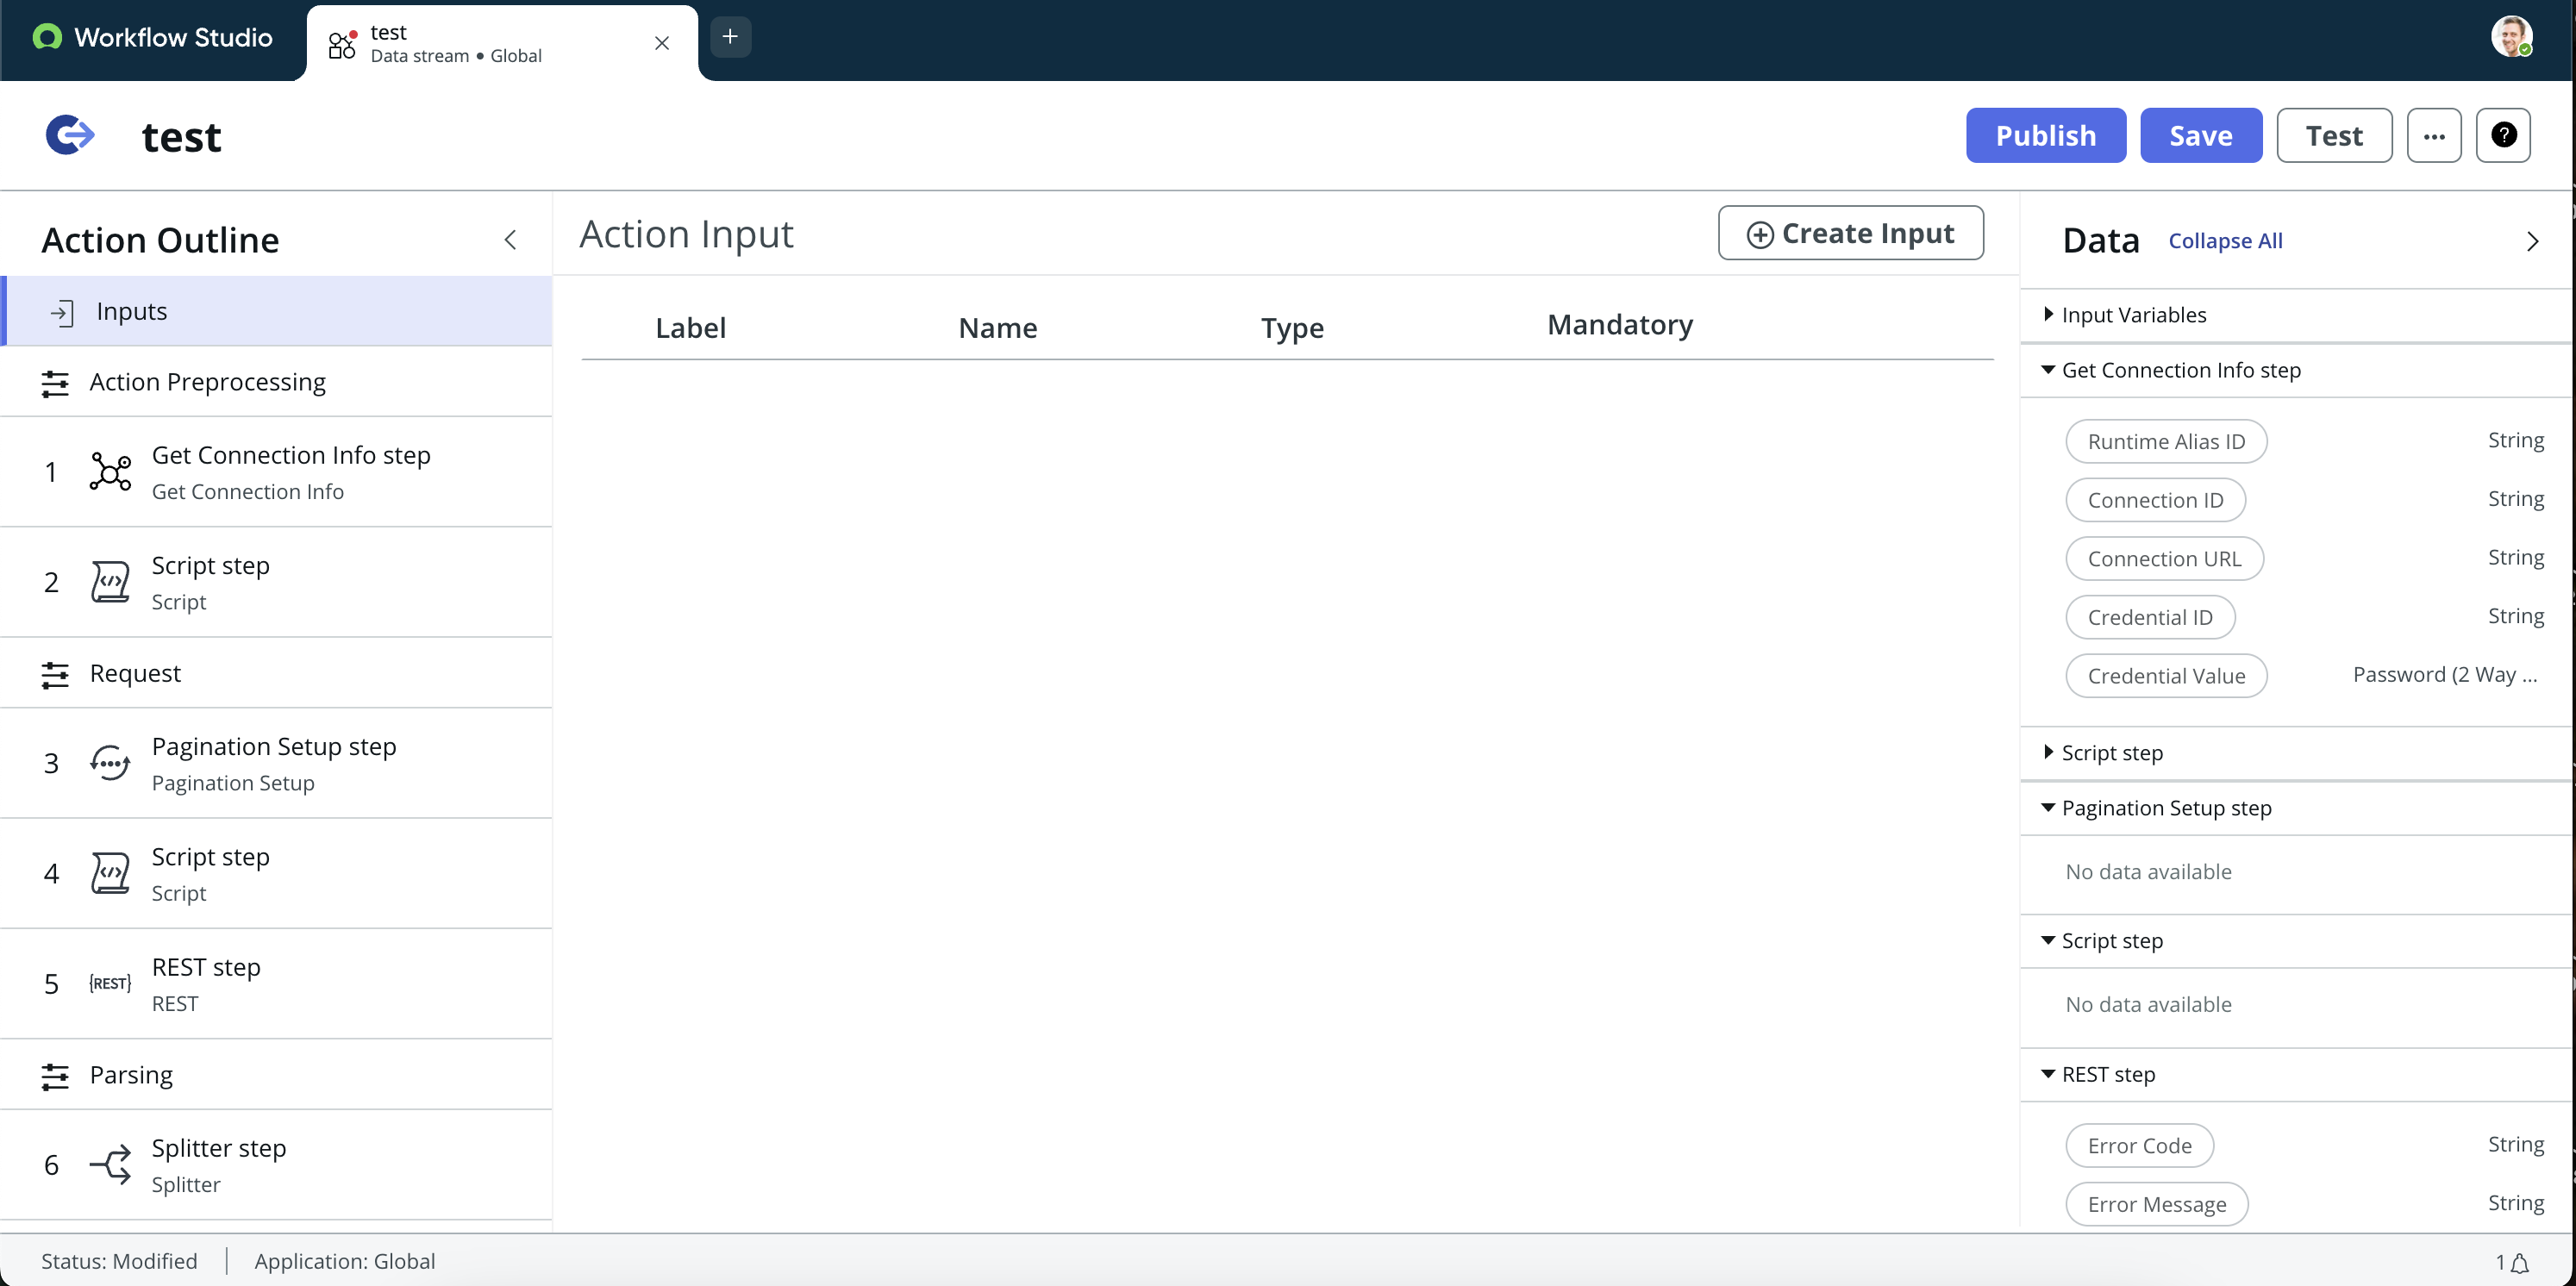Click the help question mark icon

click(2502, 135)
